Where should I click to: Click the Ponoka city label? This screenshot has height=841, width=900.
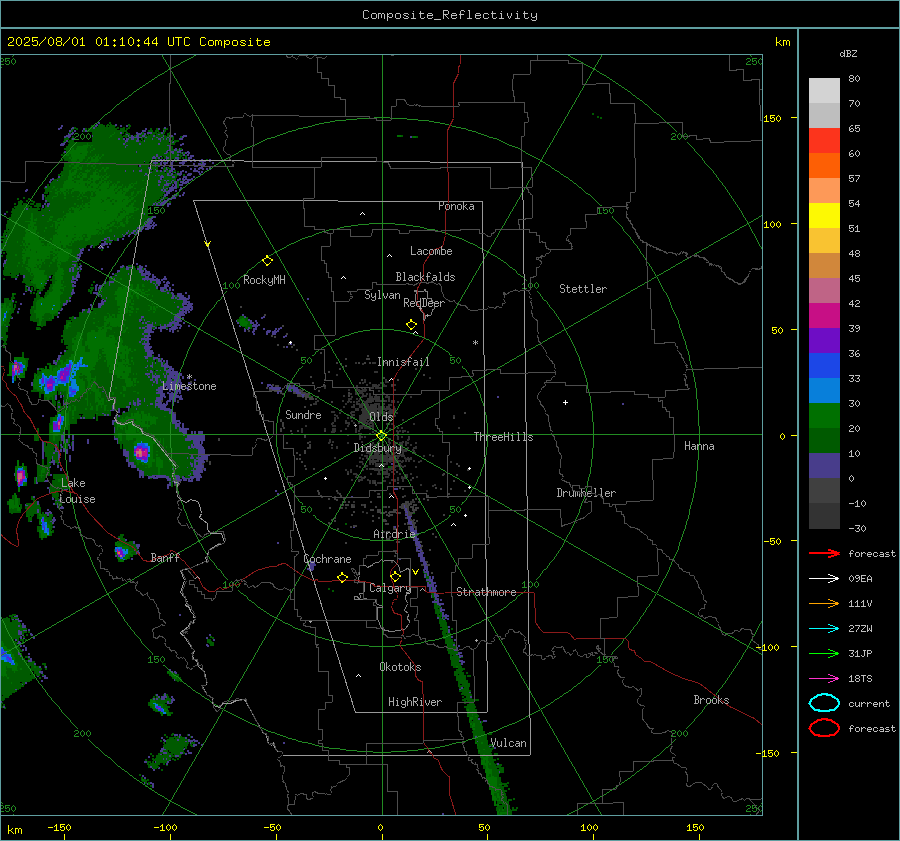tap(456, 206)
